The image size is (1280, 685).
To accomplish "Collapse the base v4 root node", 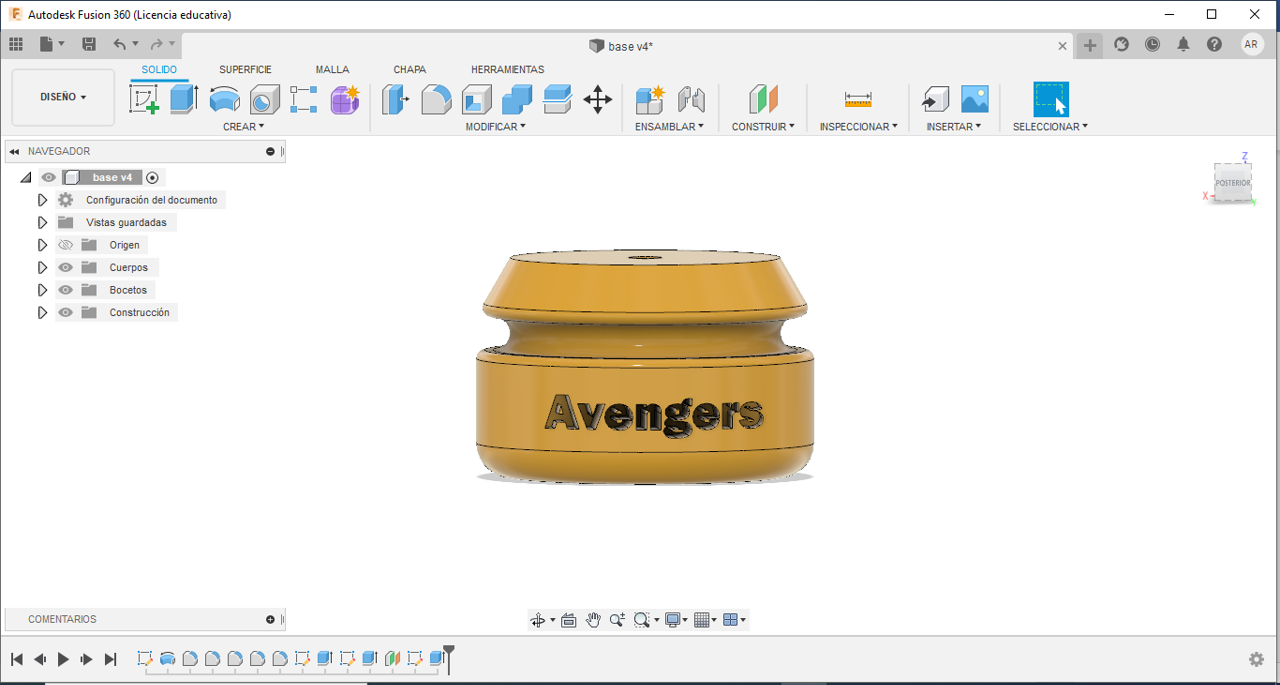I will (x=26, y=178).
